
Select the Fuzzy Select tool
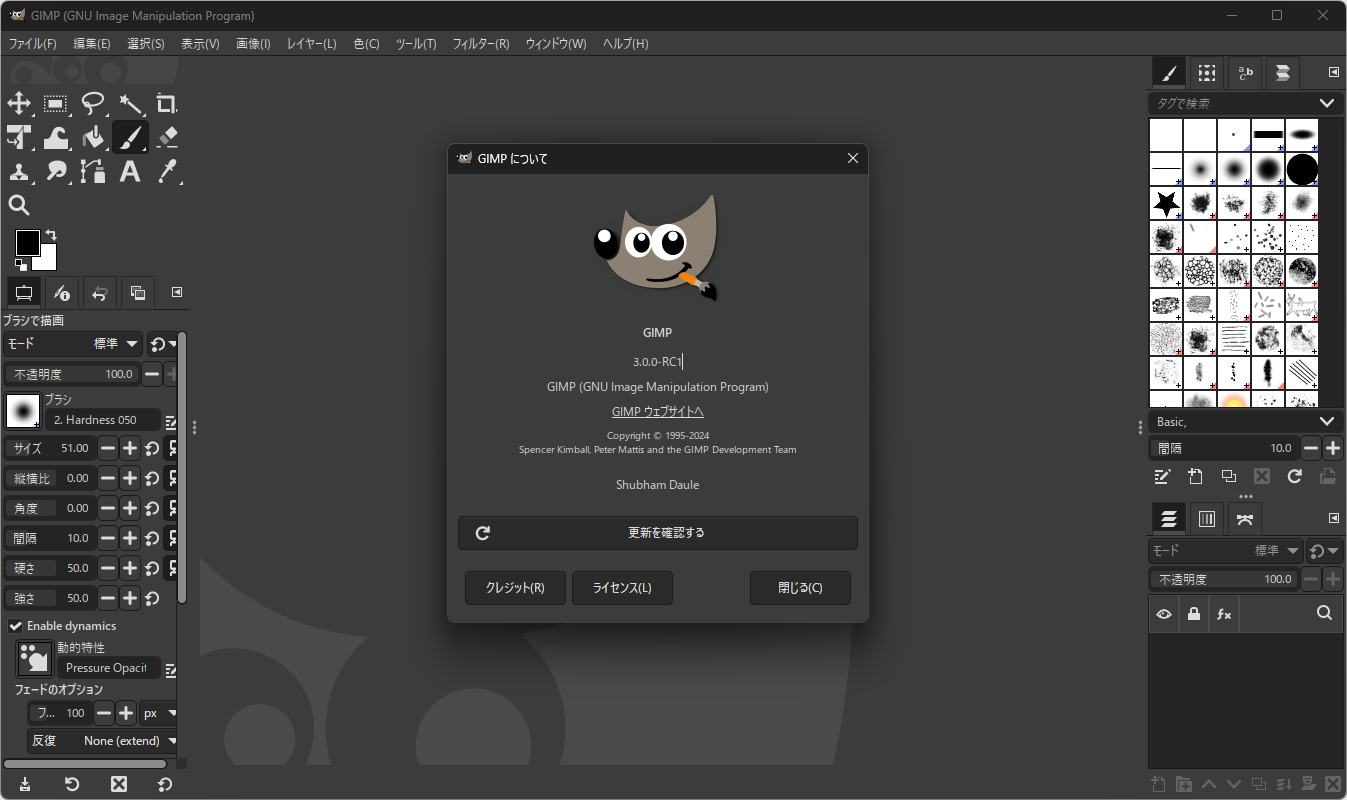pyautogui.click(x=130, y=103)
